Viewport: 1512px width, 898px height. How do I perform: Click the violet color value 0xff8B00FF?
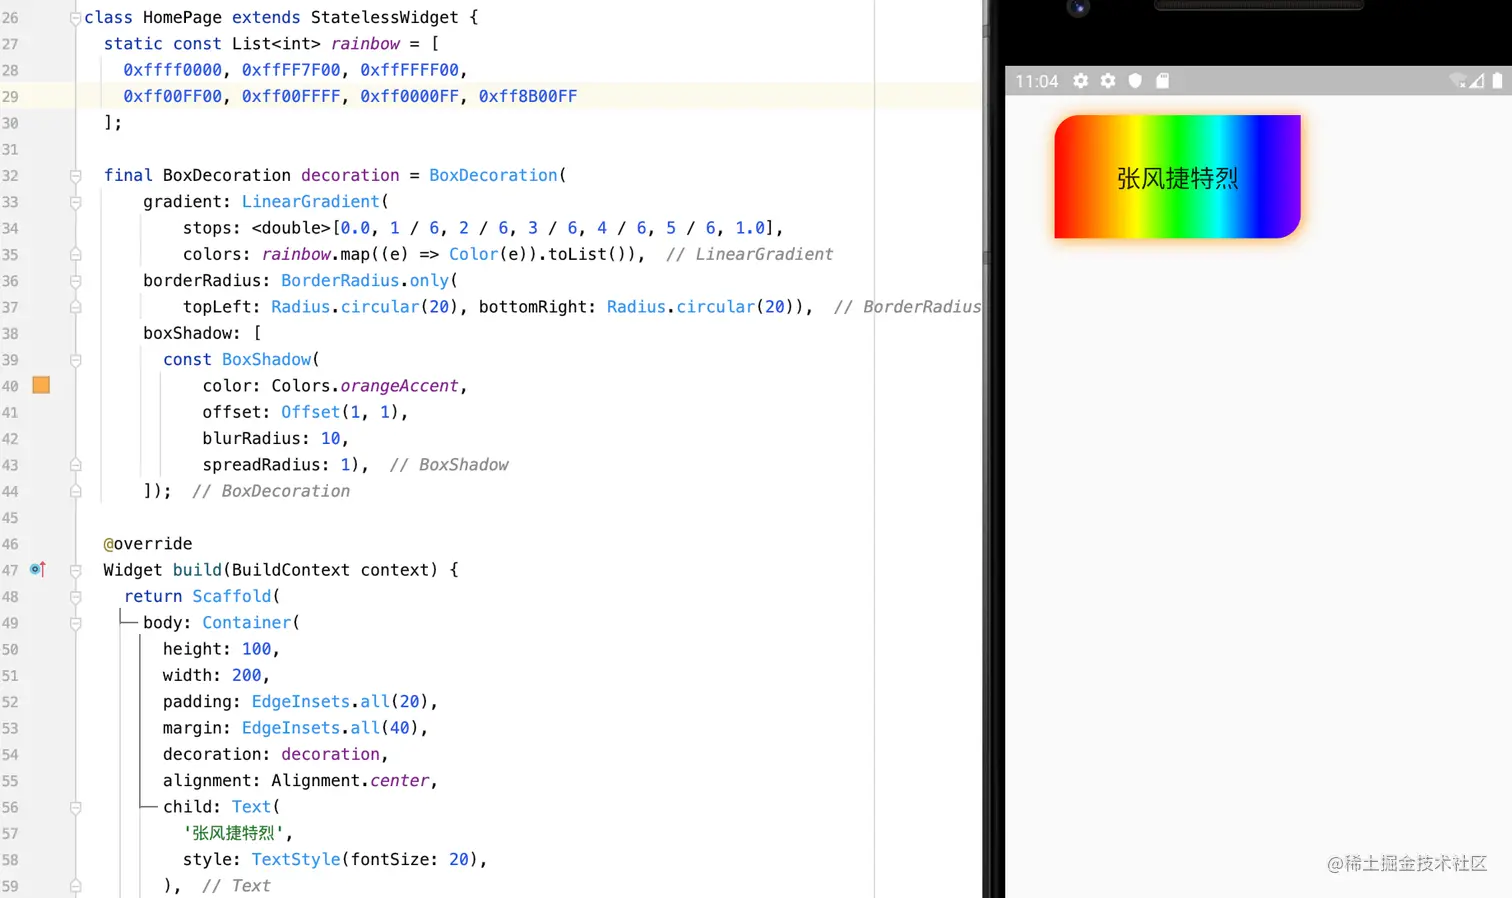coord(528,96)
